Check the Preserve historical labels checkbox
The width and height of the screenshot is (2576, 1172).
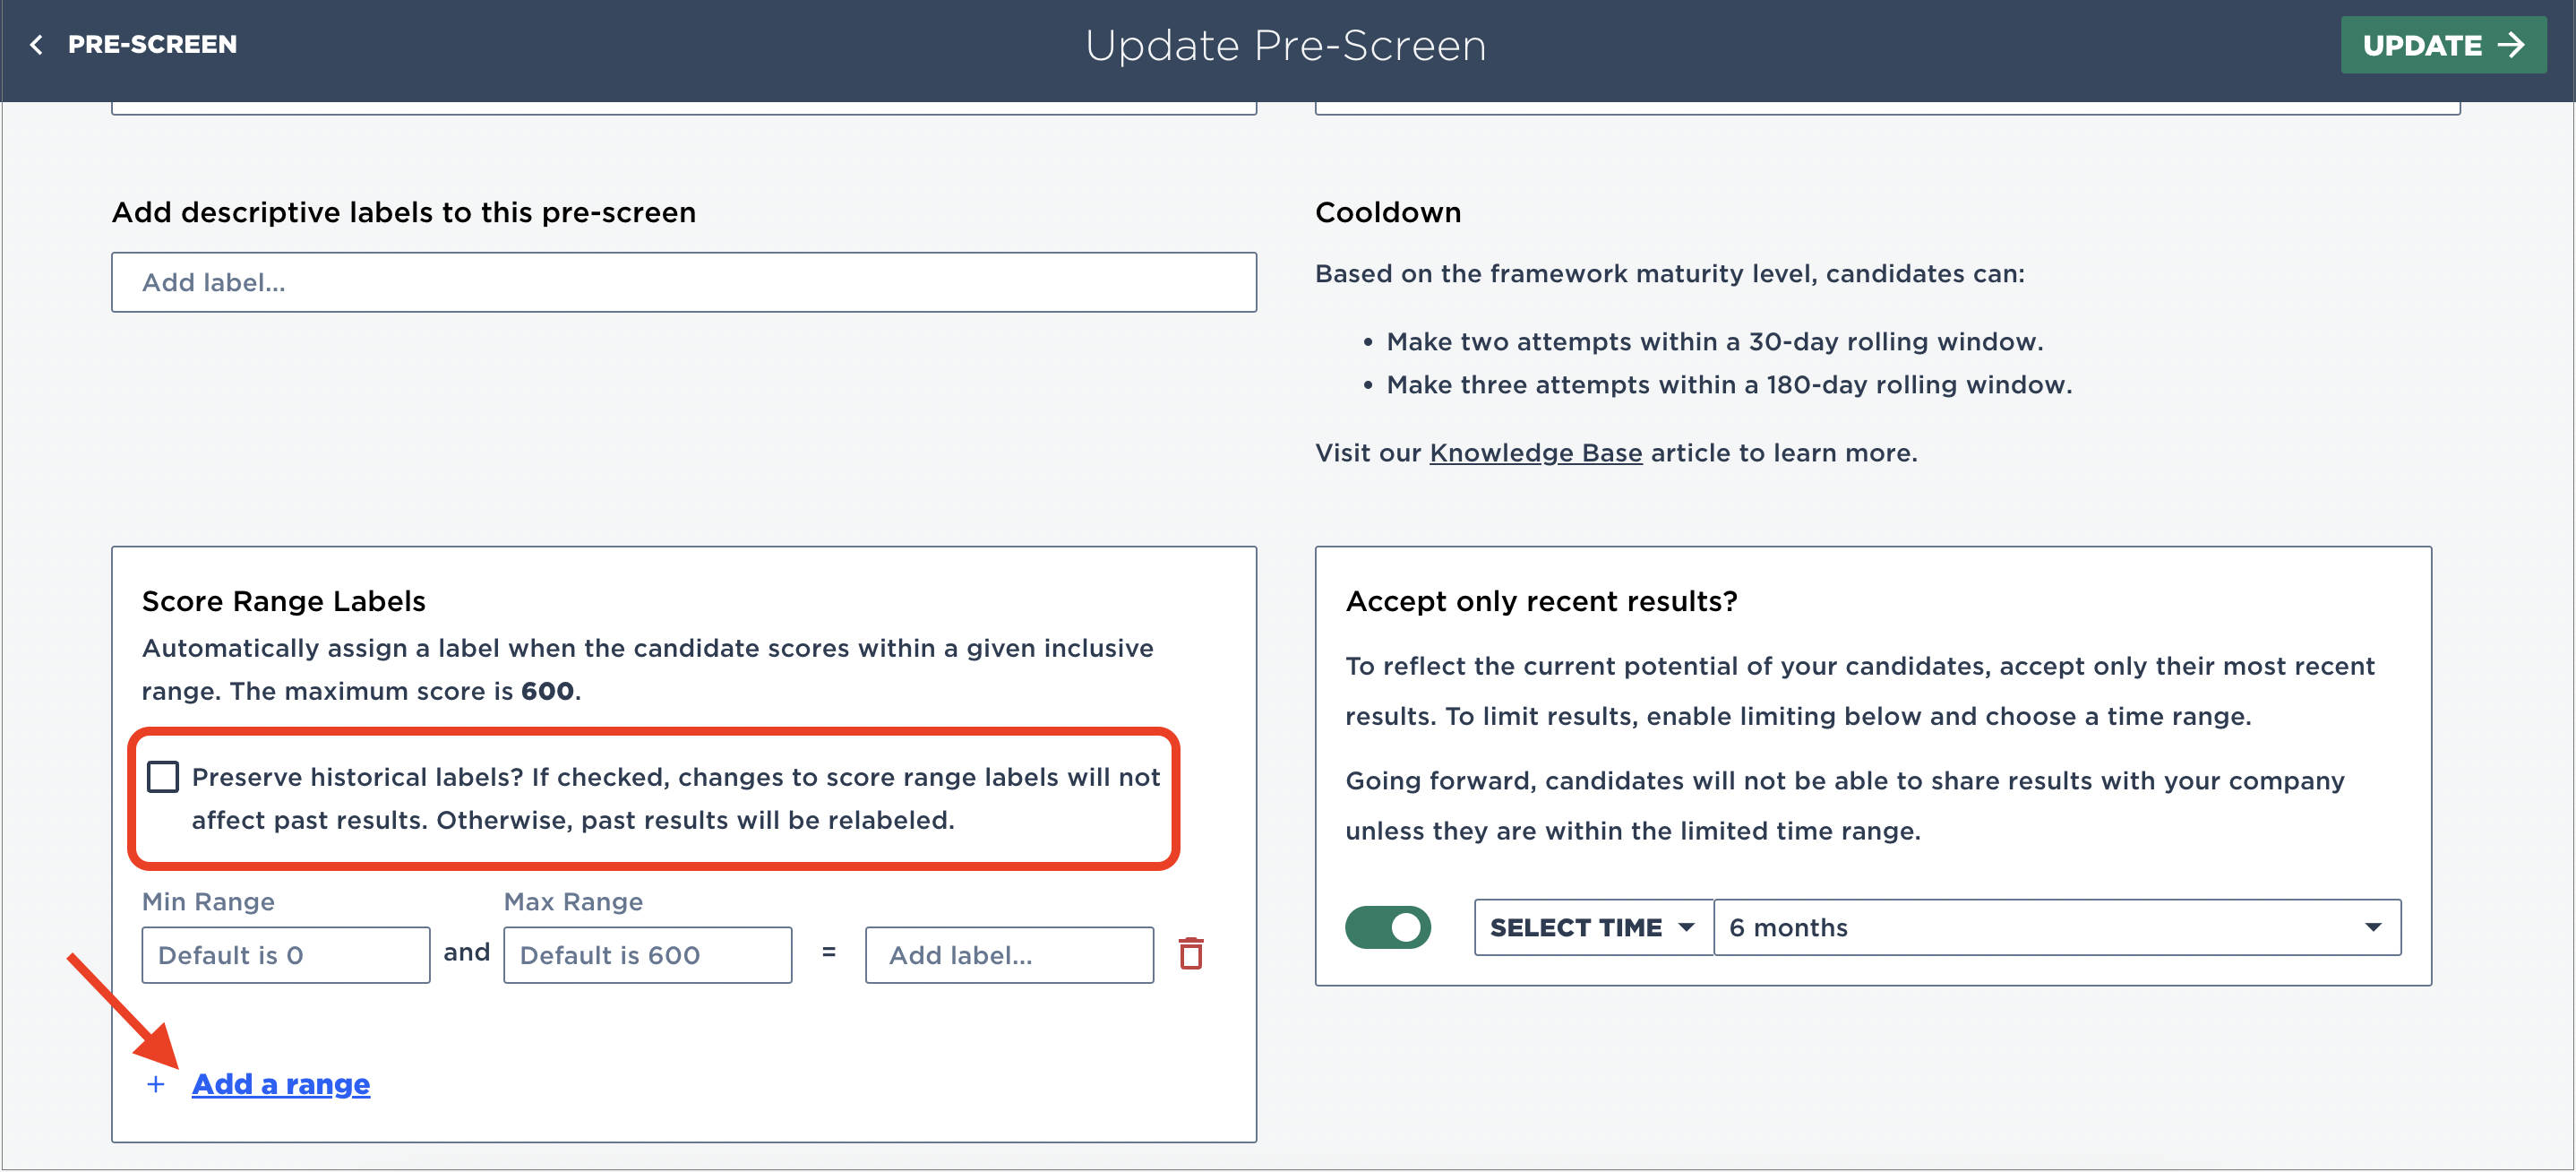(x=164, y=775)
